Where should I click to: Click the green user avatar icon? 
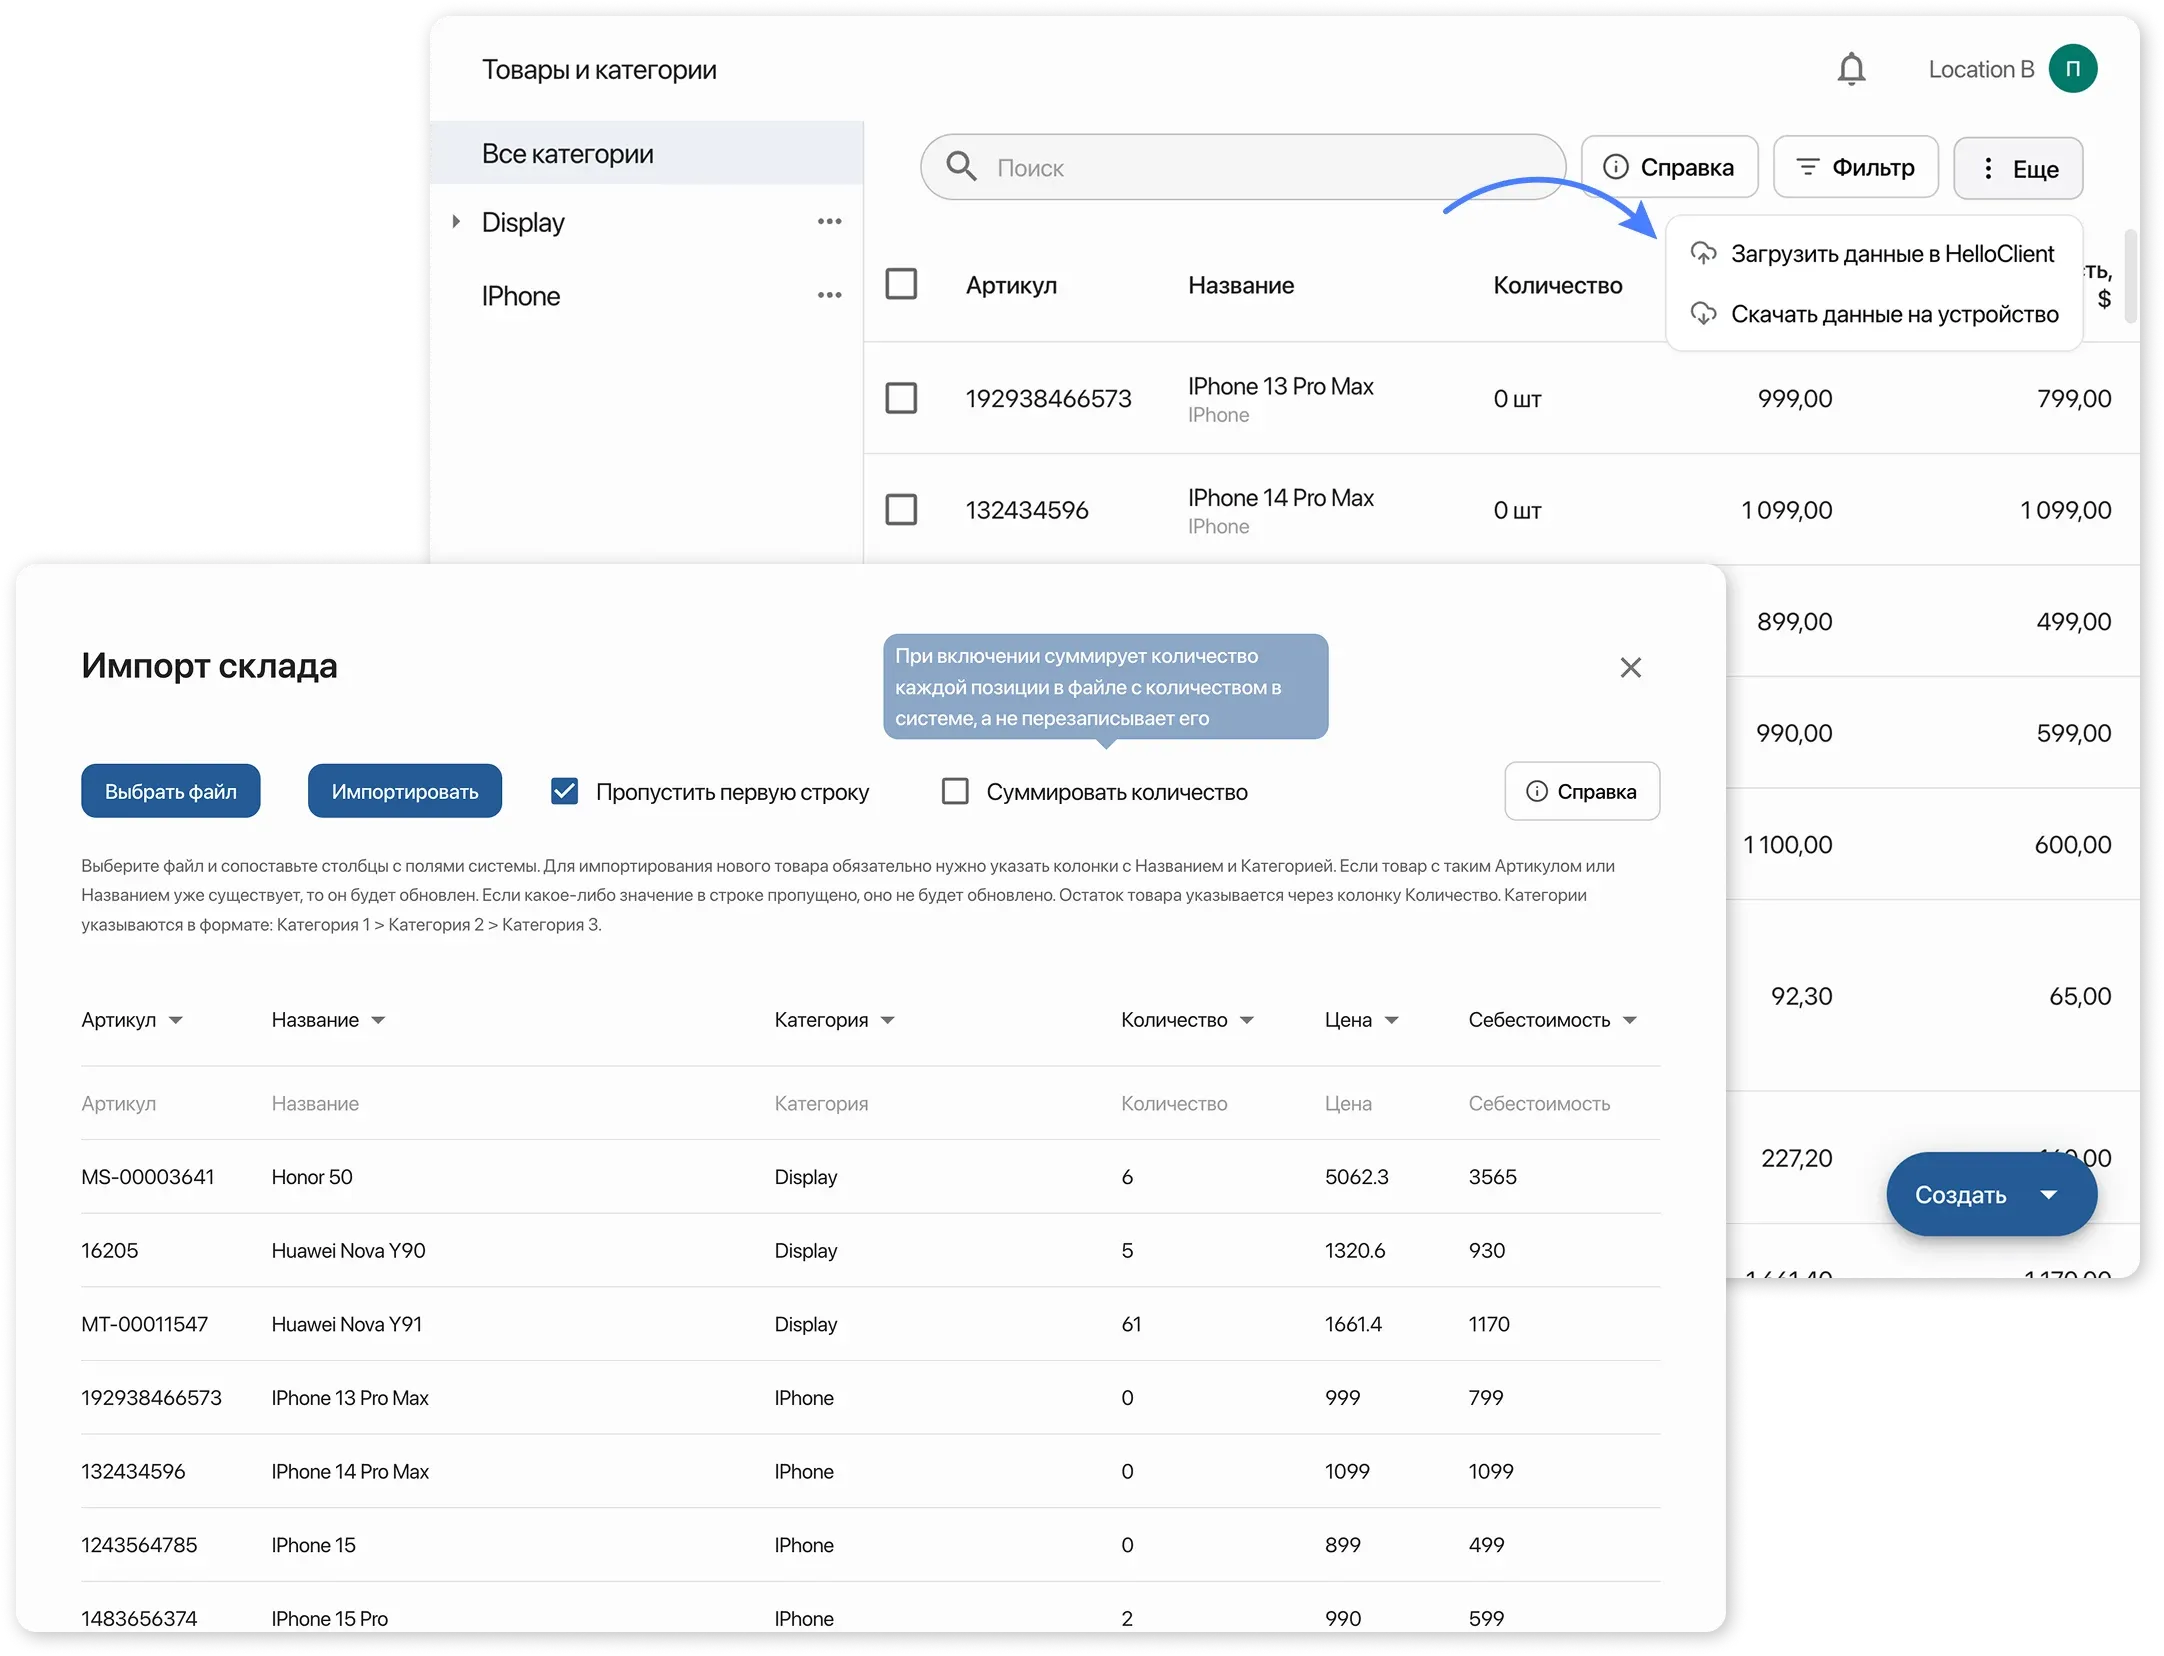(x=2072, y=69)
